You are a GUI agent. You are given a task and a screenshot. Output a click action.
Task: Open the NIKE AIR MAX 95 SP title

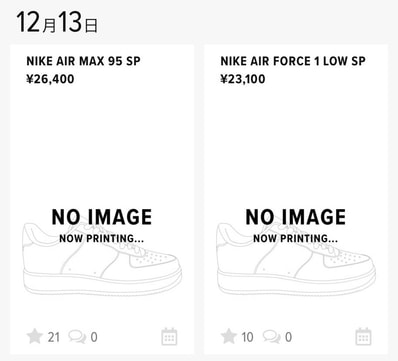pyautogui.click(x=83, y=61)
